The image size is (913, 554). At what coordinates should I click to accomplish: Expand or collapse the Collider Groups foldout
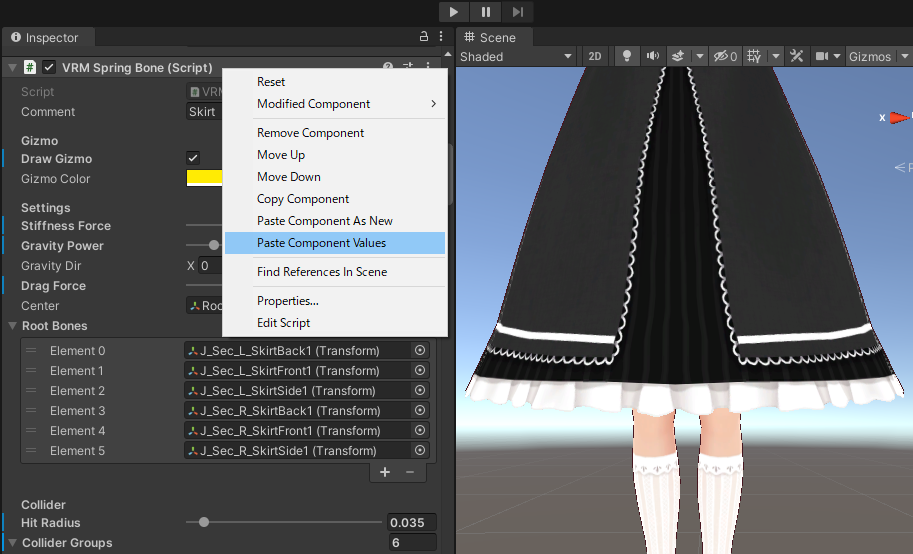click(x=12, y=542)
